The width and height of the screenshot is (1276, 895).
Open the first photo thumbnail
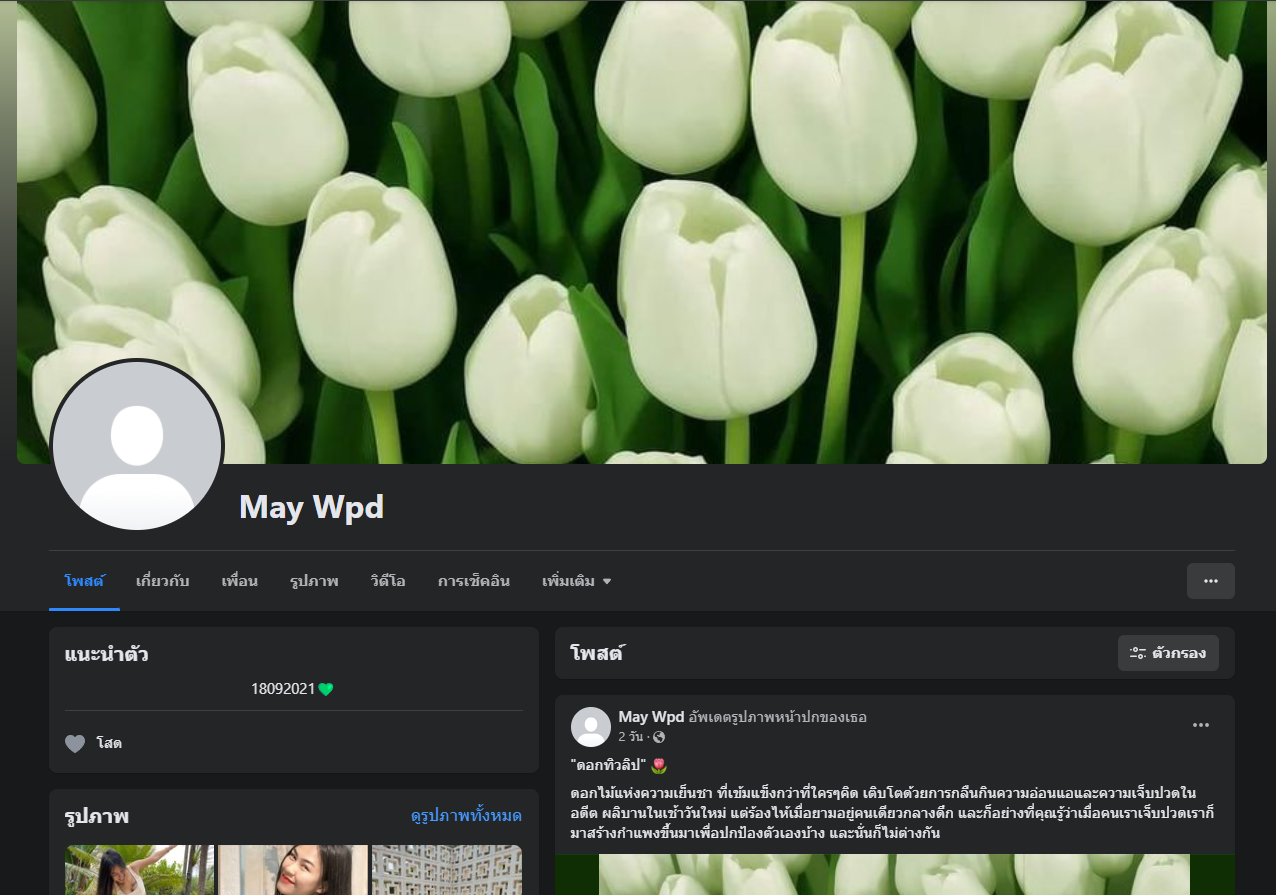(x=139, y=870)
